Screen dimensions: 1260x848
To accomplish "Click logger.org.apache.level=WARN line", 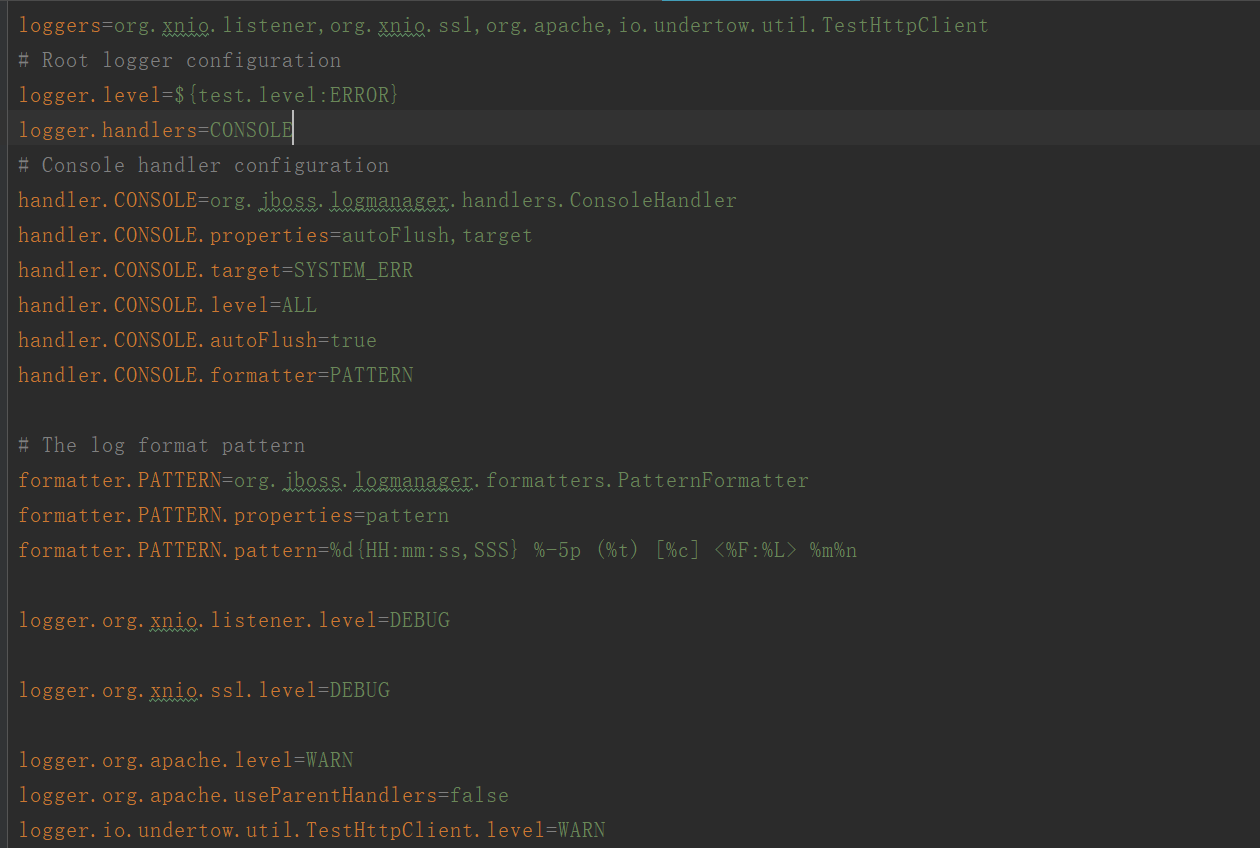I will coord(186,760).
